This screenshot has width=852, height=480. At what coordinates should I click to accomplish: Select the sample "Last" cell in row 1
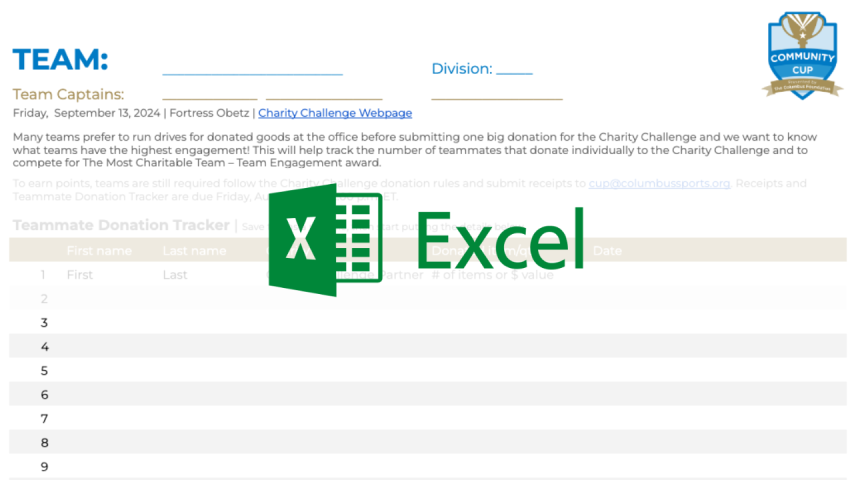click(175, 275)
